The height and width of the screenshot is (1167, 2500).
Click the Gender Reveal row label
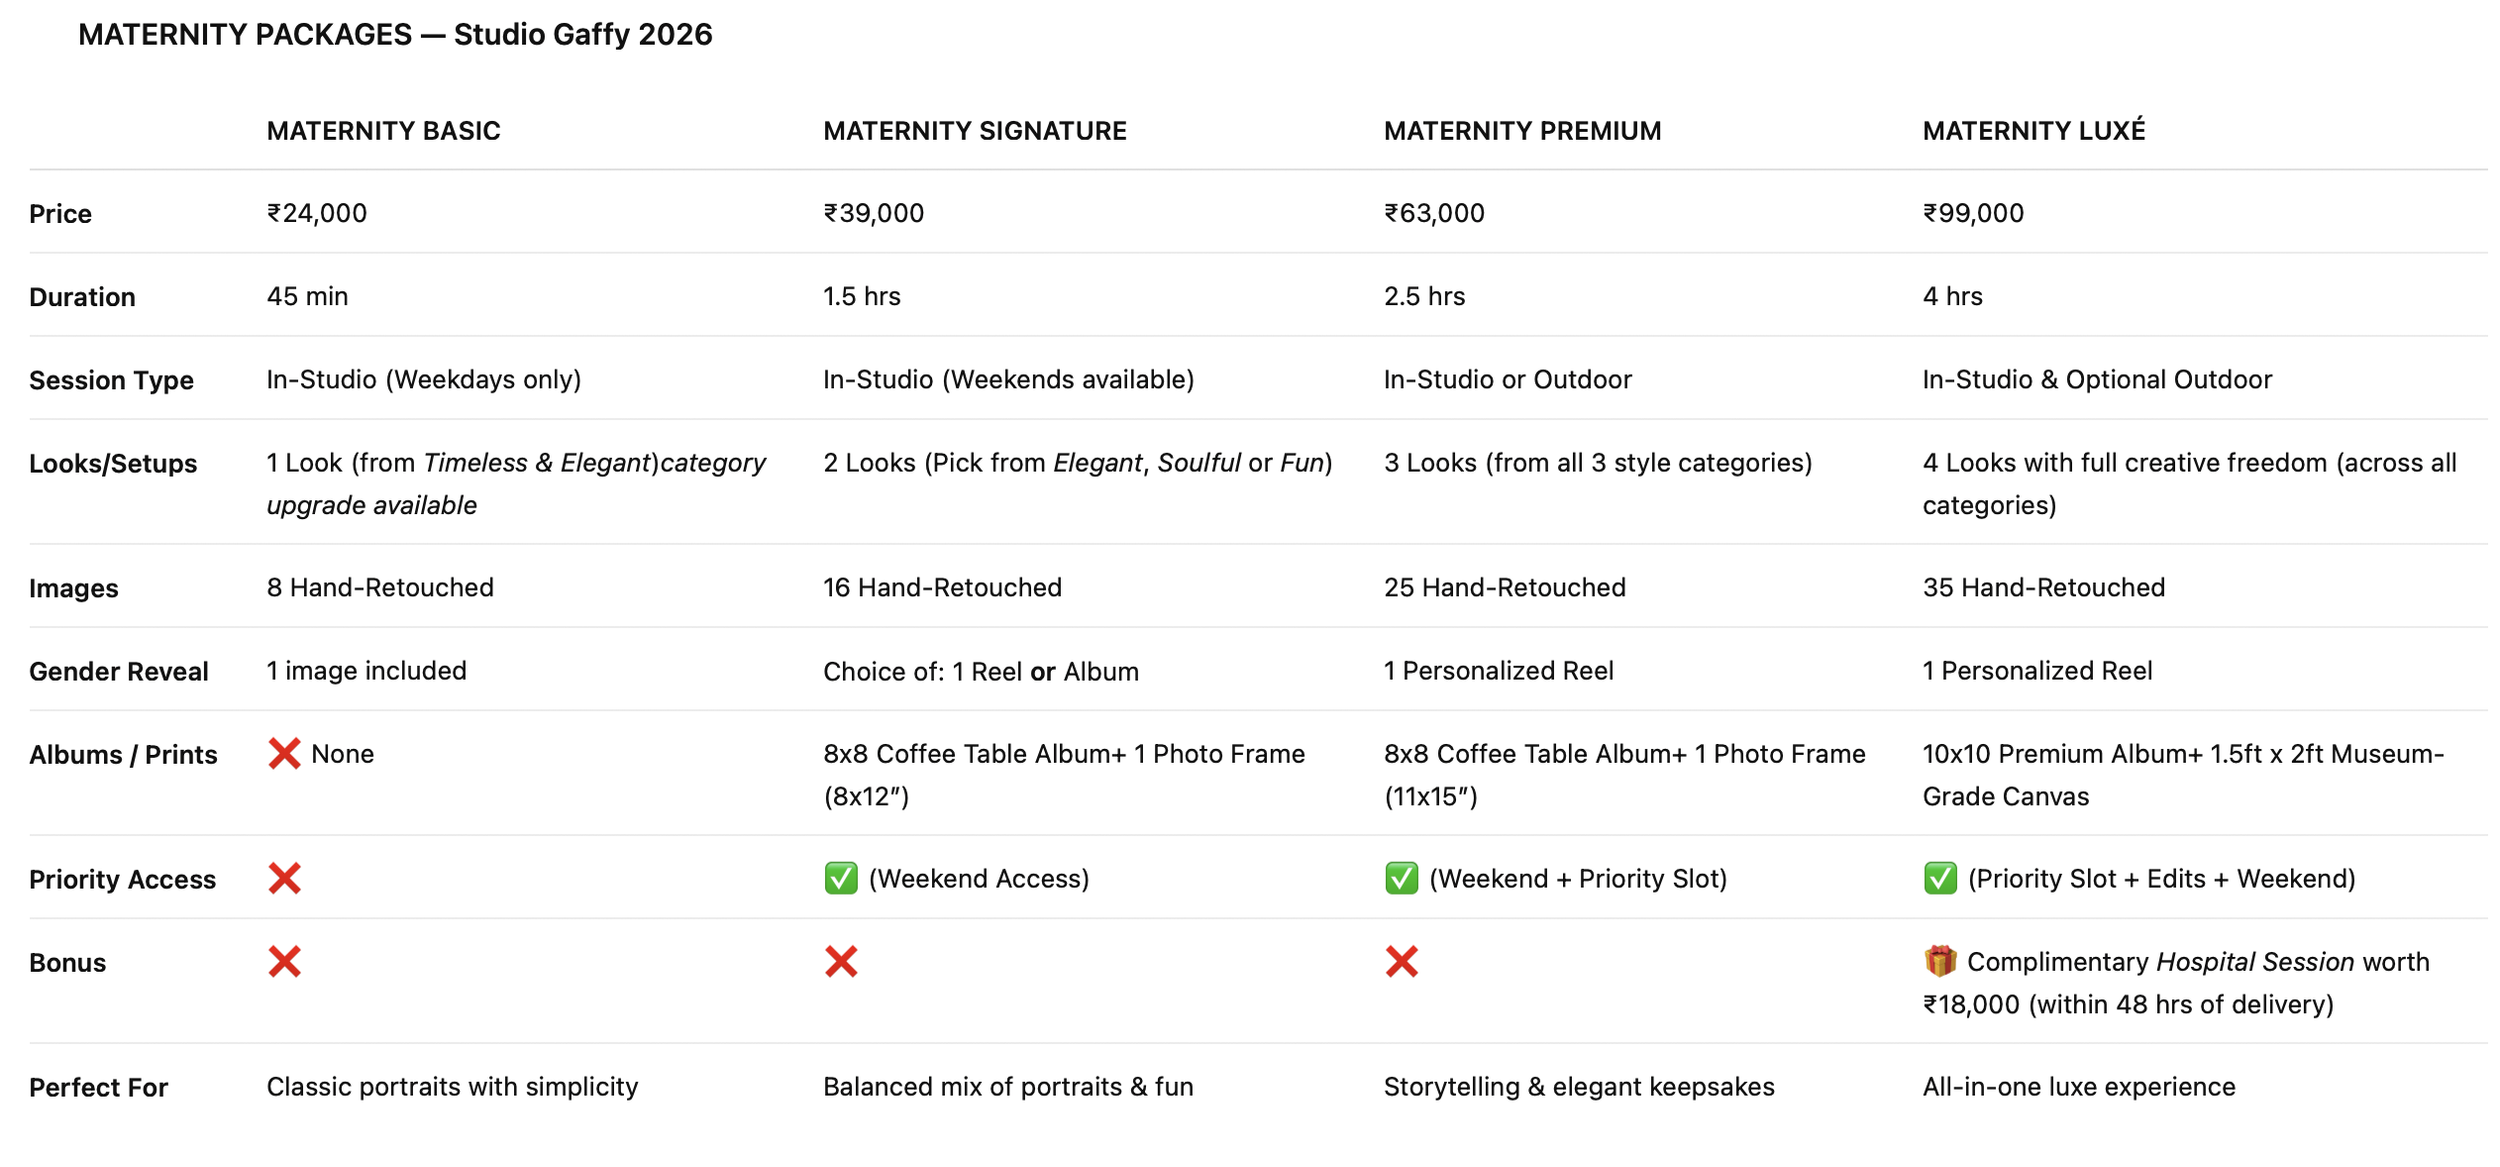(x=118, y=672)
